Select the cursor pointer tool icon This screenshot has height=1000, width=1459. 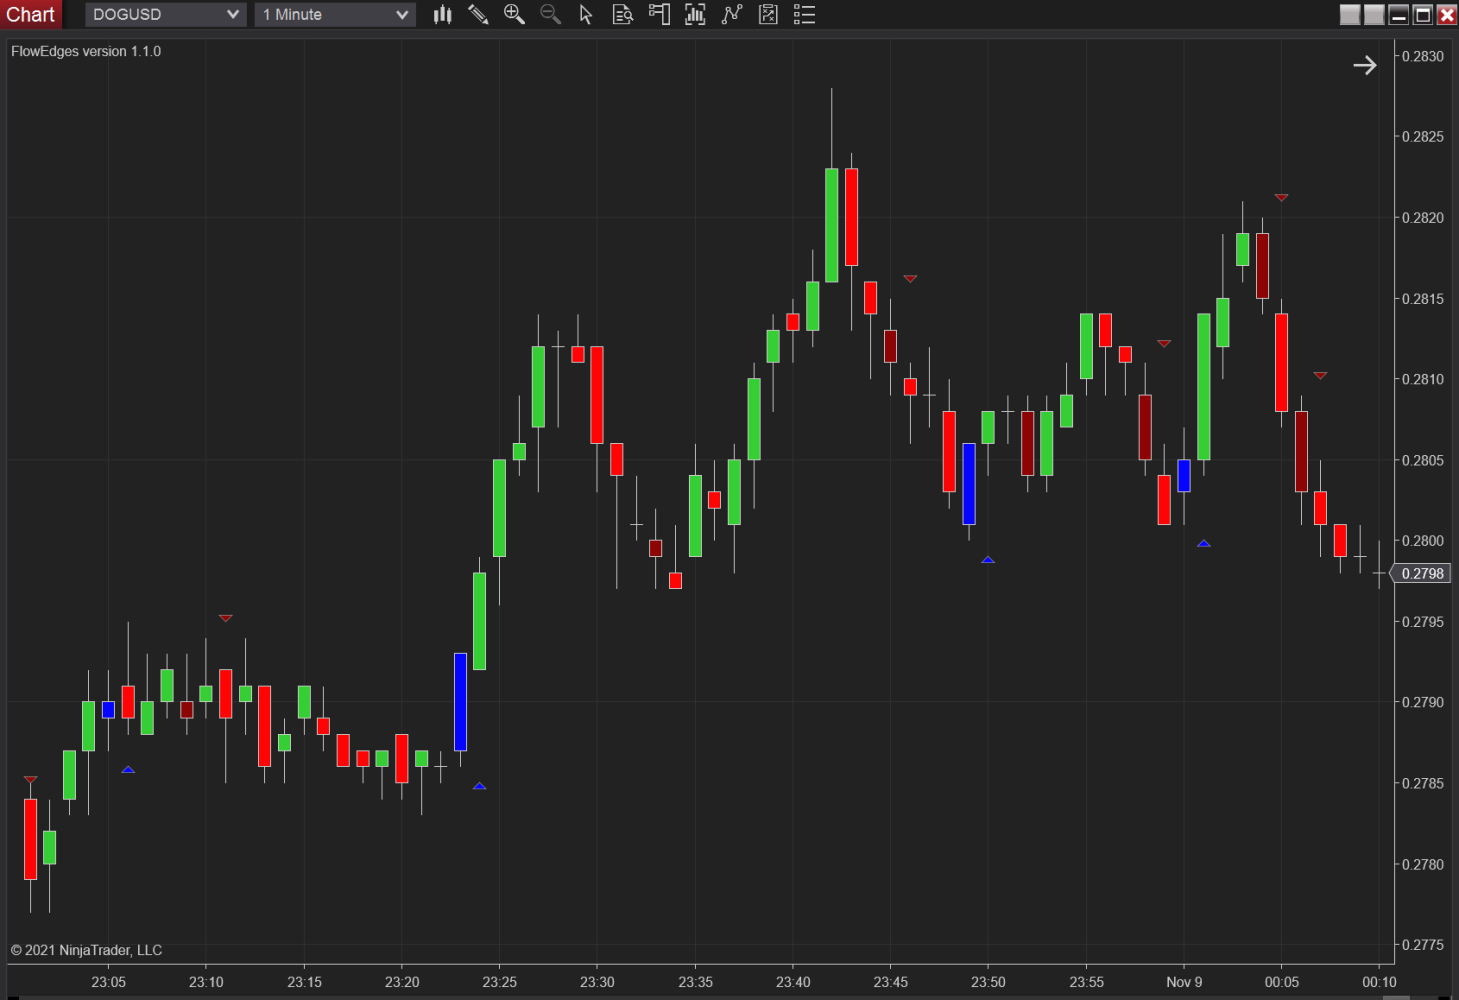tap(586, 14)
